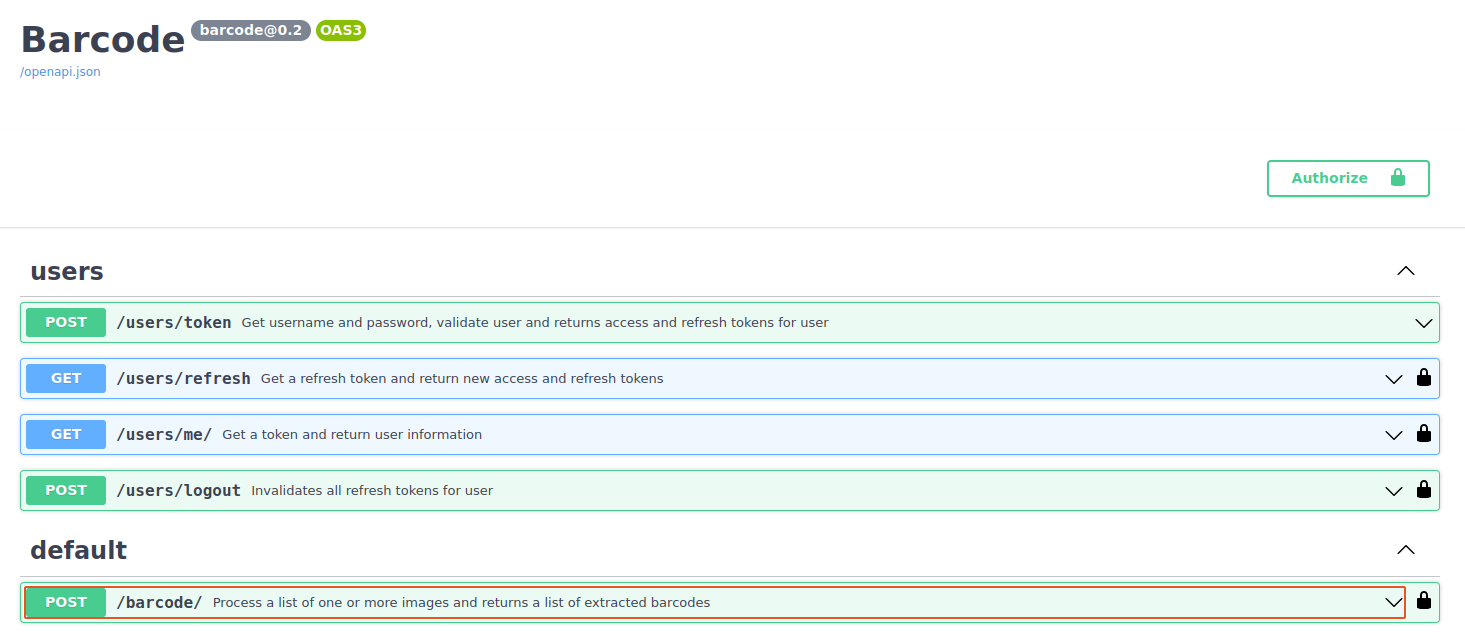Expand the POST /barcode/ chevron

[1394, 602]
